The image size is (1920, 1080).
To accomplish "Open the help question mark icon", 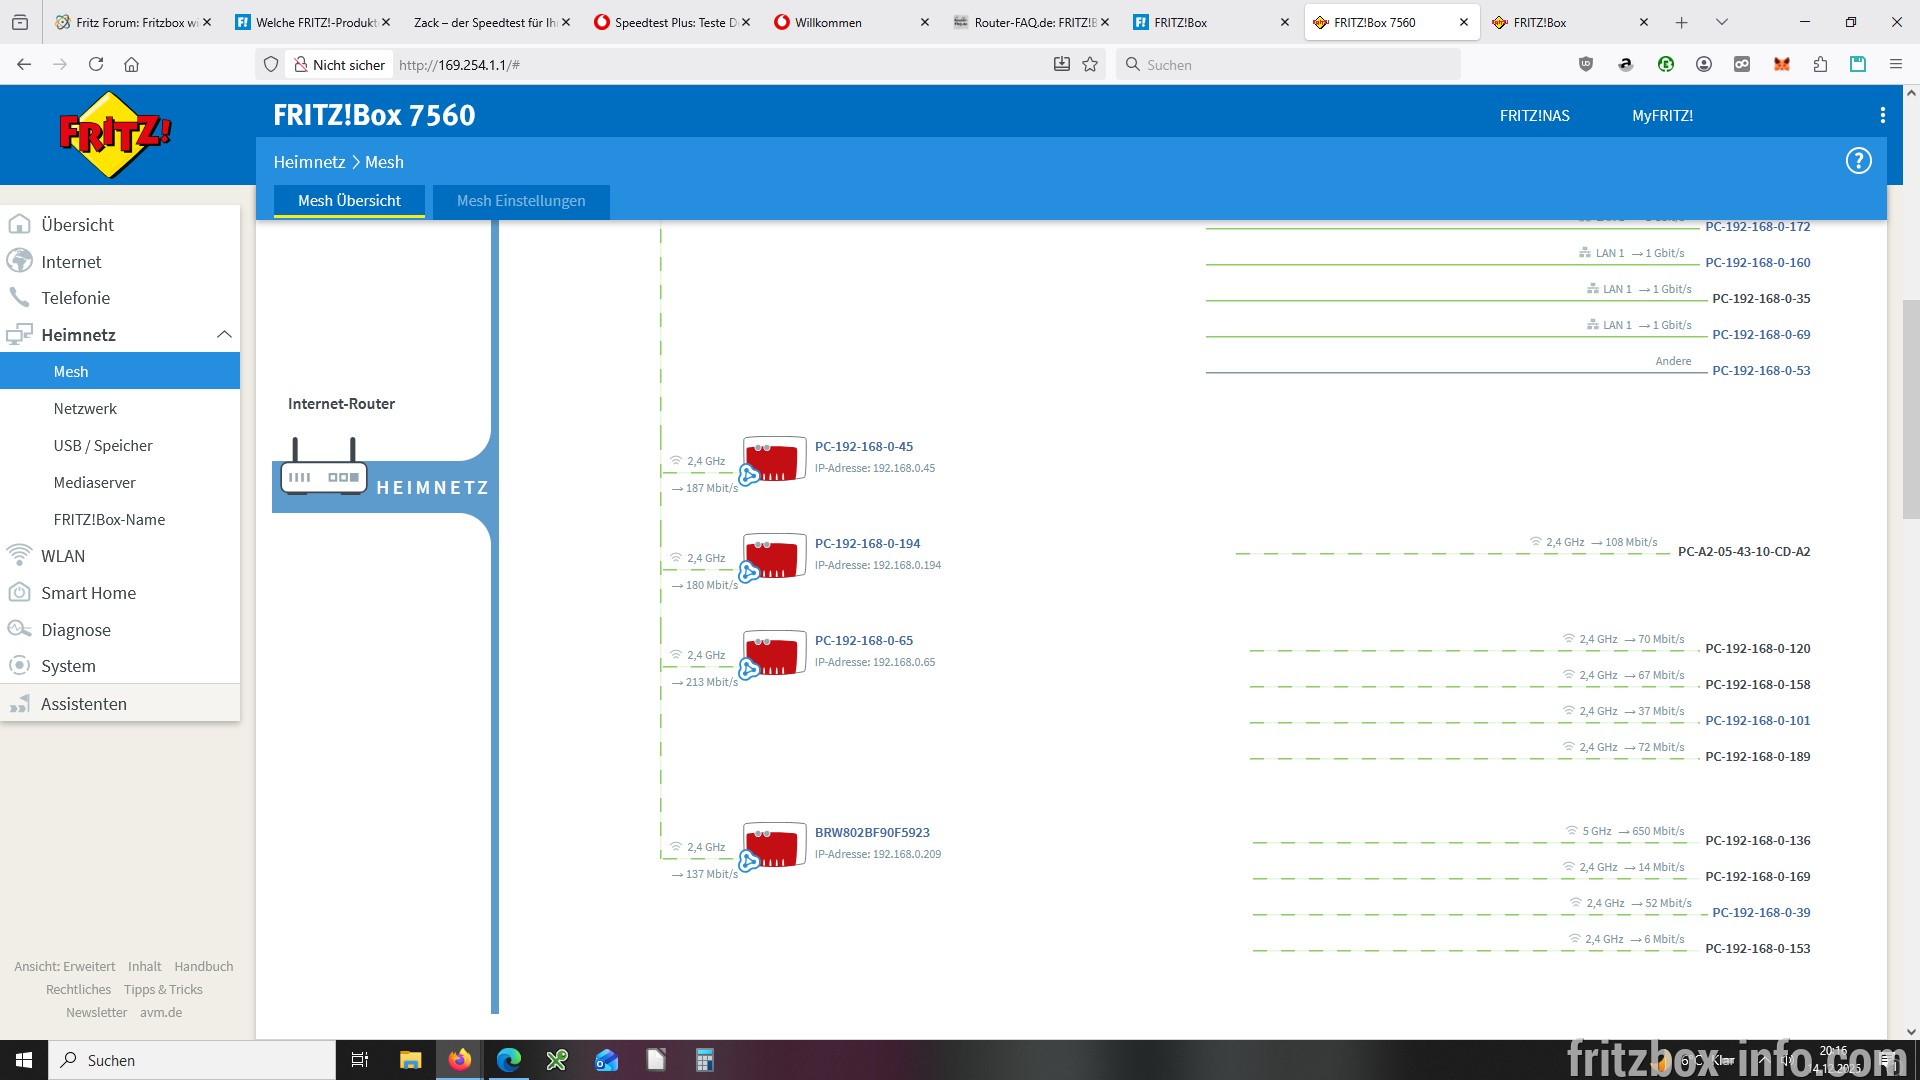I will point(1858,161).
